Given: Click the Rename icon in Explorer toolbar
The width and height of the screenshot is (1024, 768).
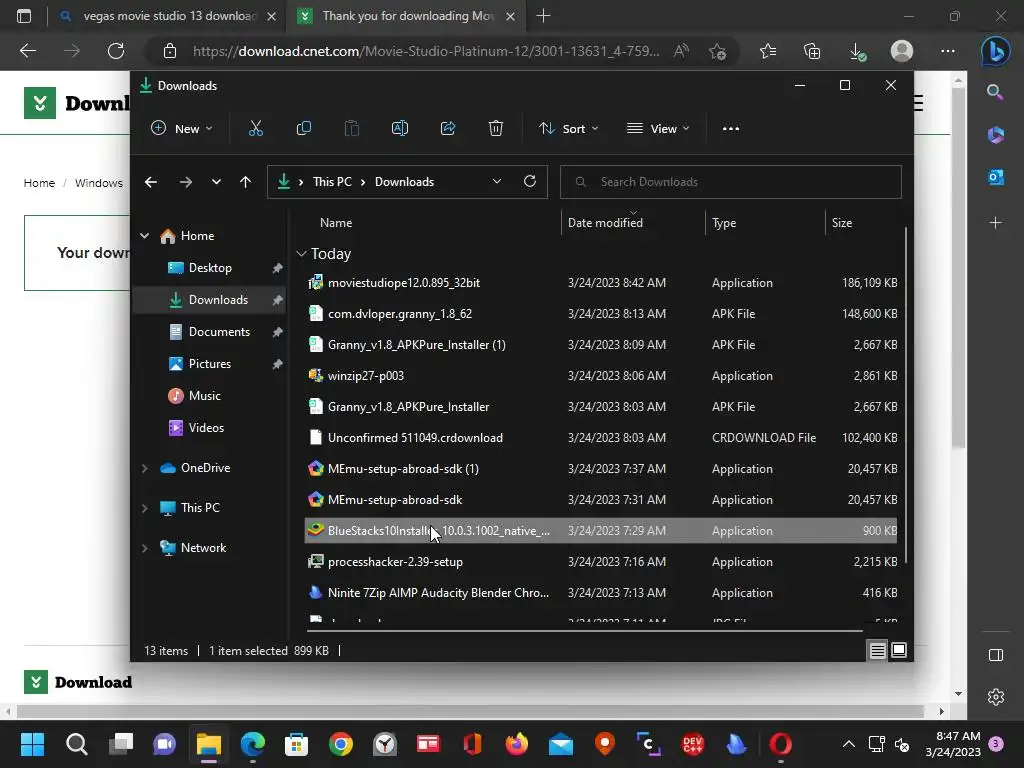Looking at the screenshot, I should [400, 129].
